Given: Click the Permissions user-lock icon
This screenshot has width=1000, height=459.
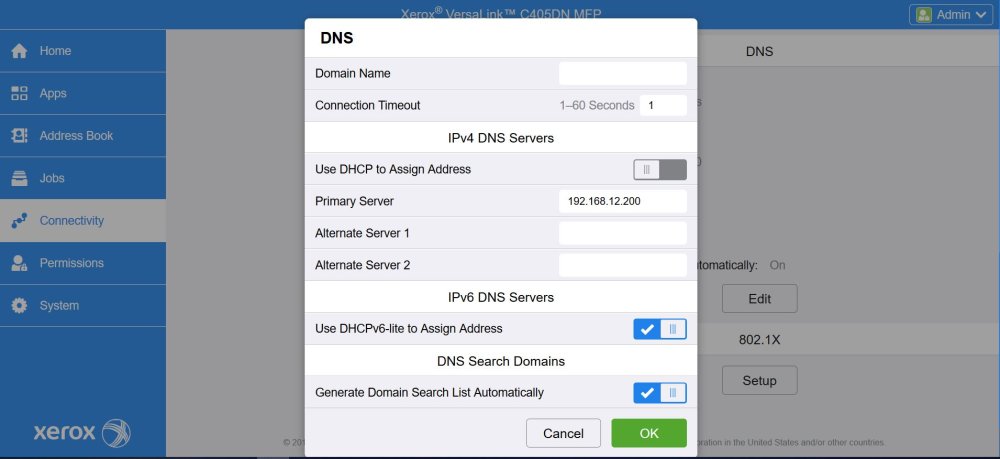Looking at the screenshot, I should 19,263.
